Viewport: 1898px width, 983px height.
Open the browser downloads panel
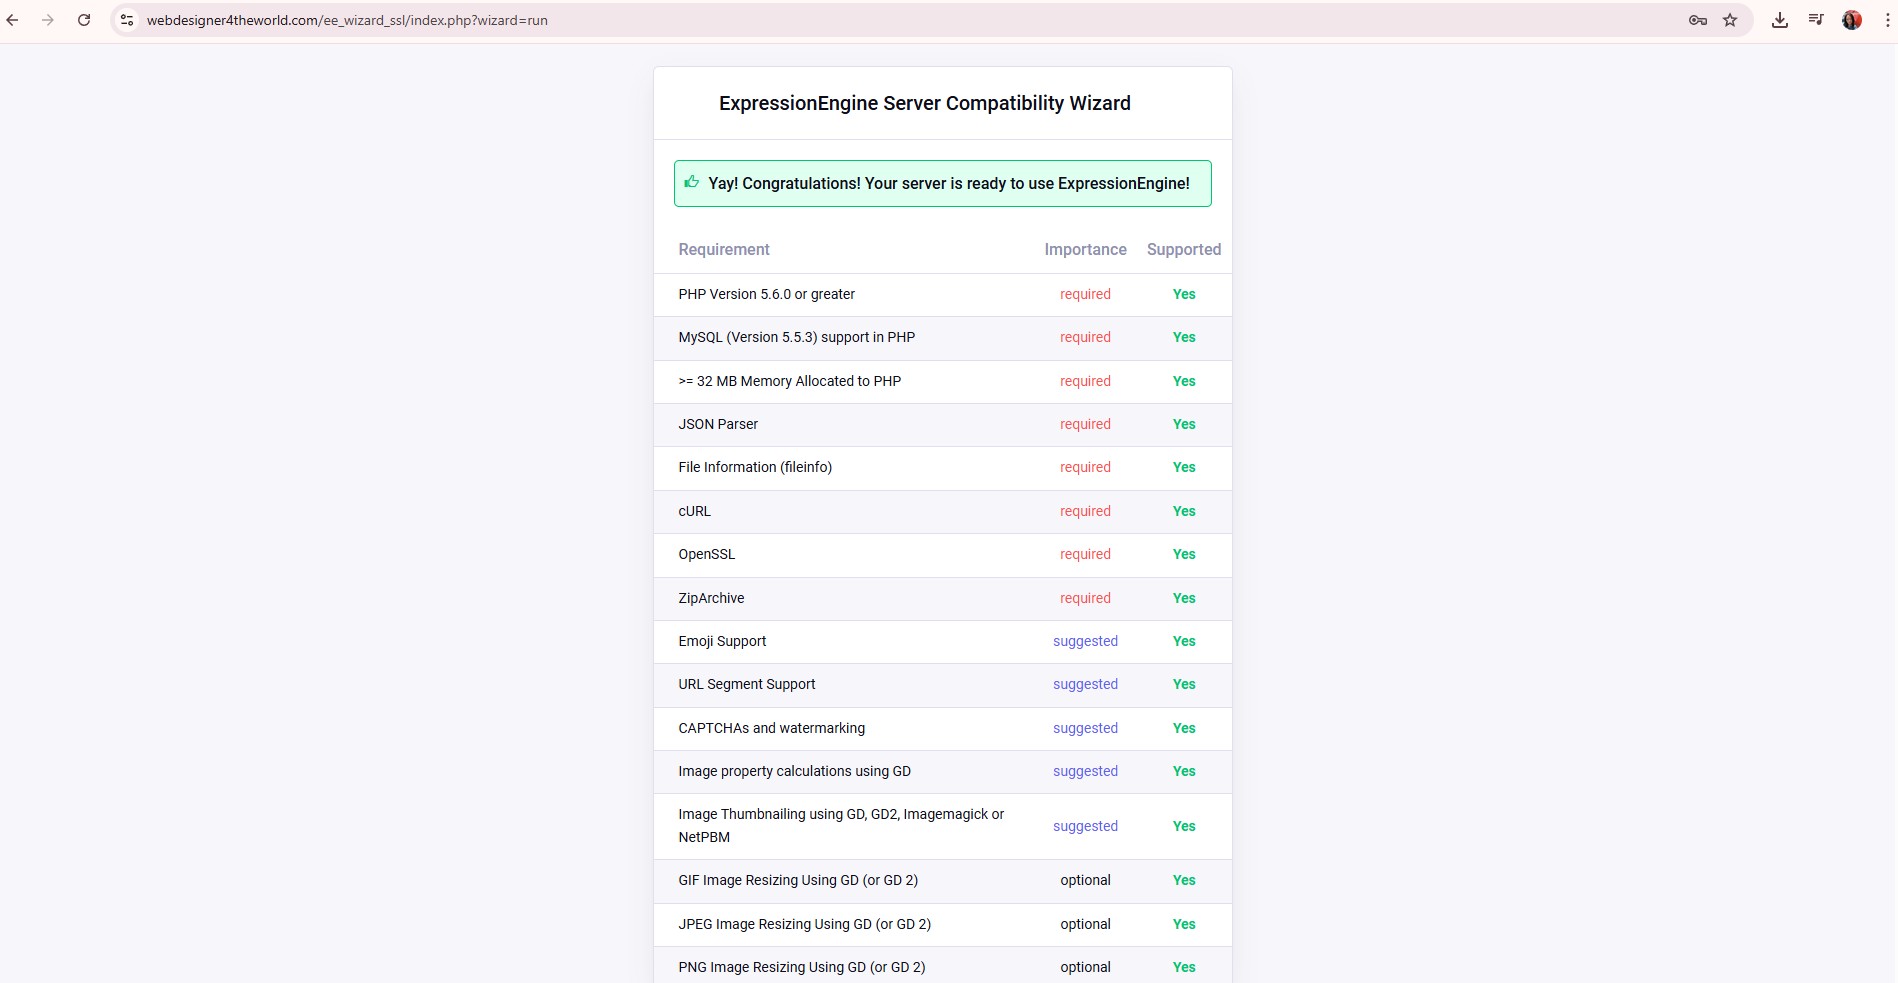coord(1780,20)
